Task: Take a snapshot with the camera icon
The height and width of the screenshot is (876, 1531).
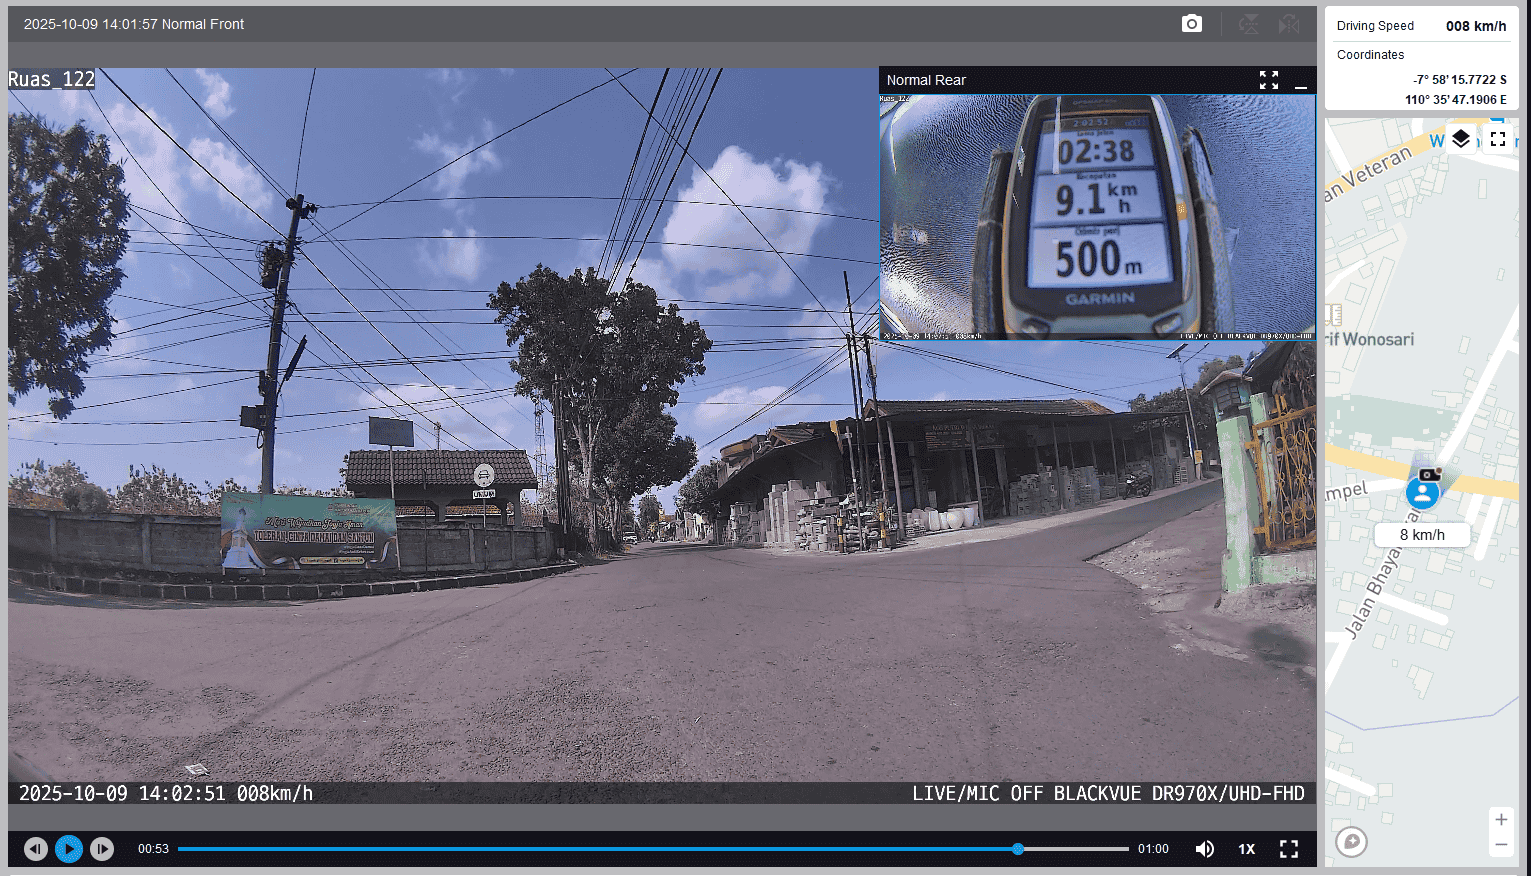Action: click(x=1191, y=24)
